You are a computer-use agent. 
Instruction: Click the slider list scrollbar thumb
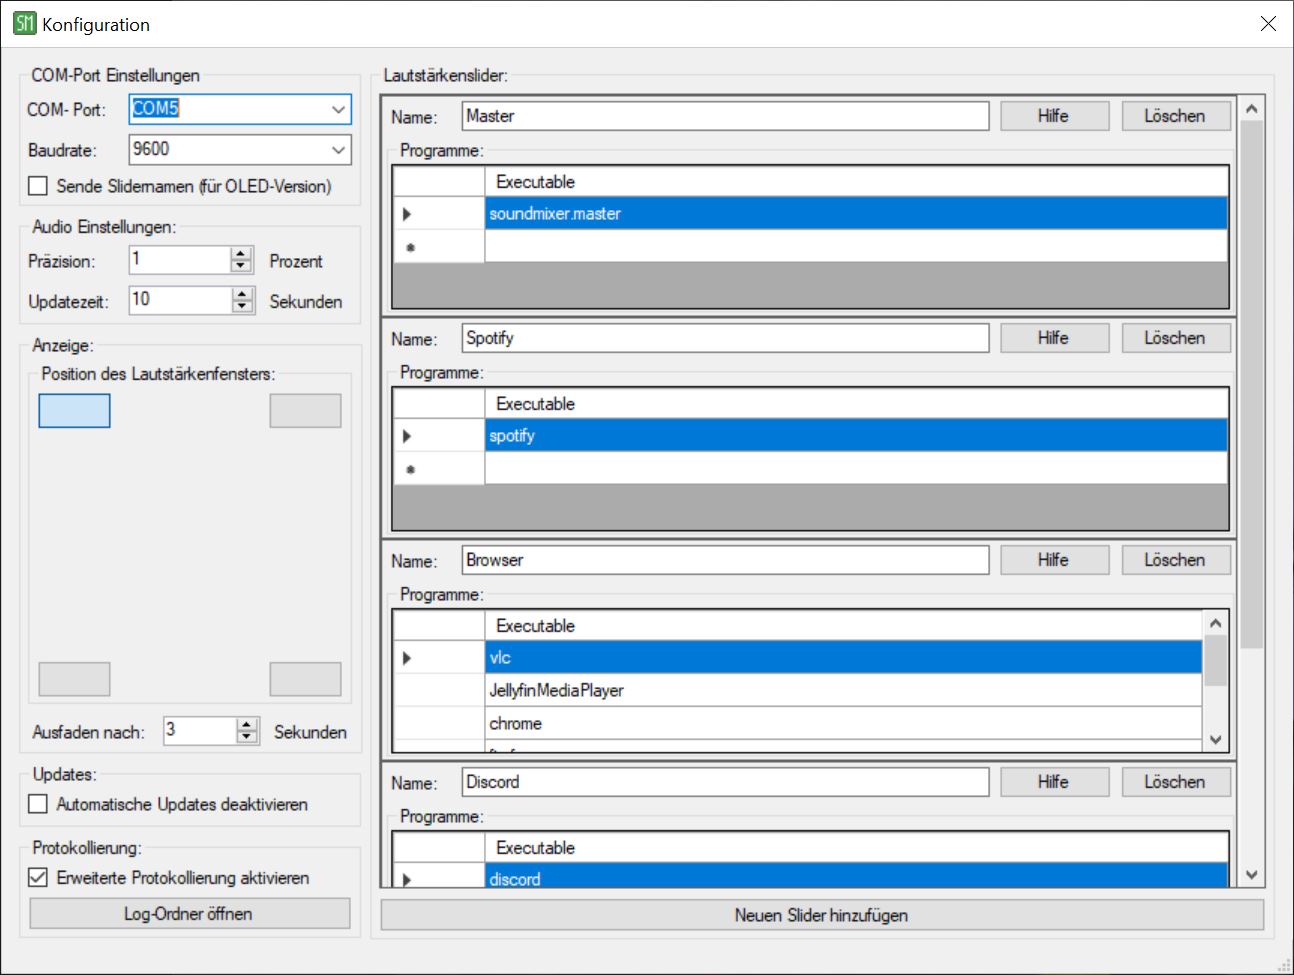click(1251, 385)
